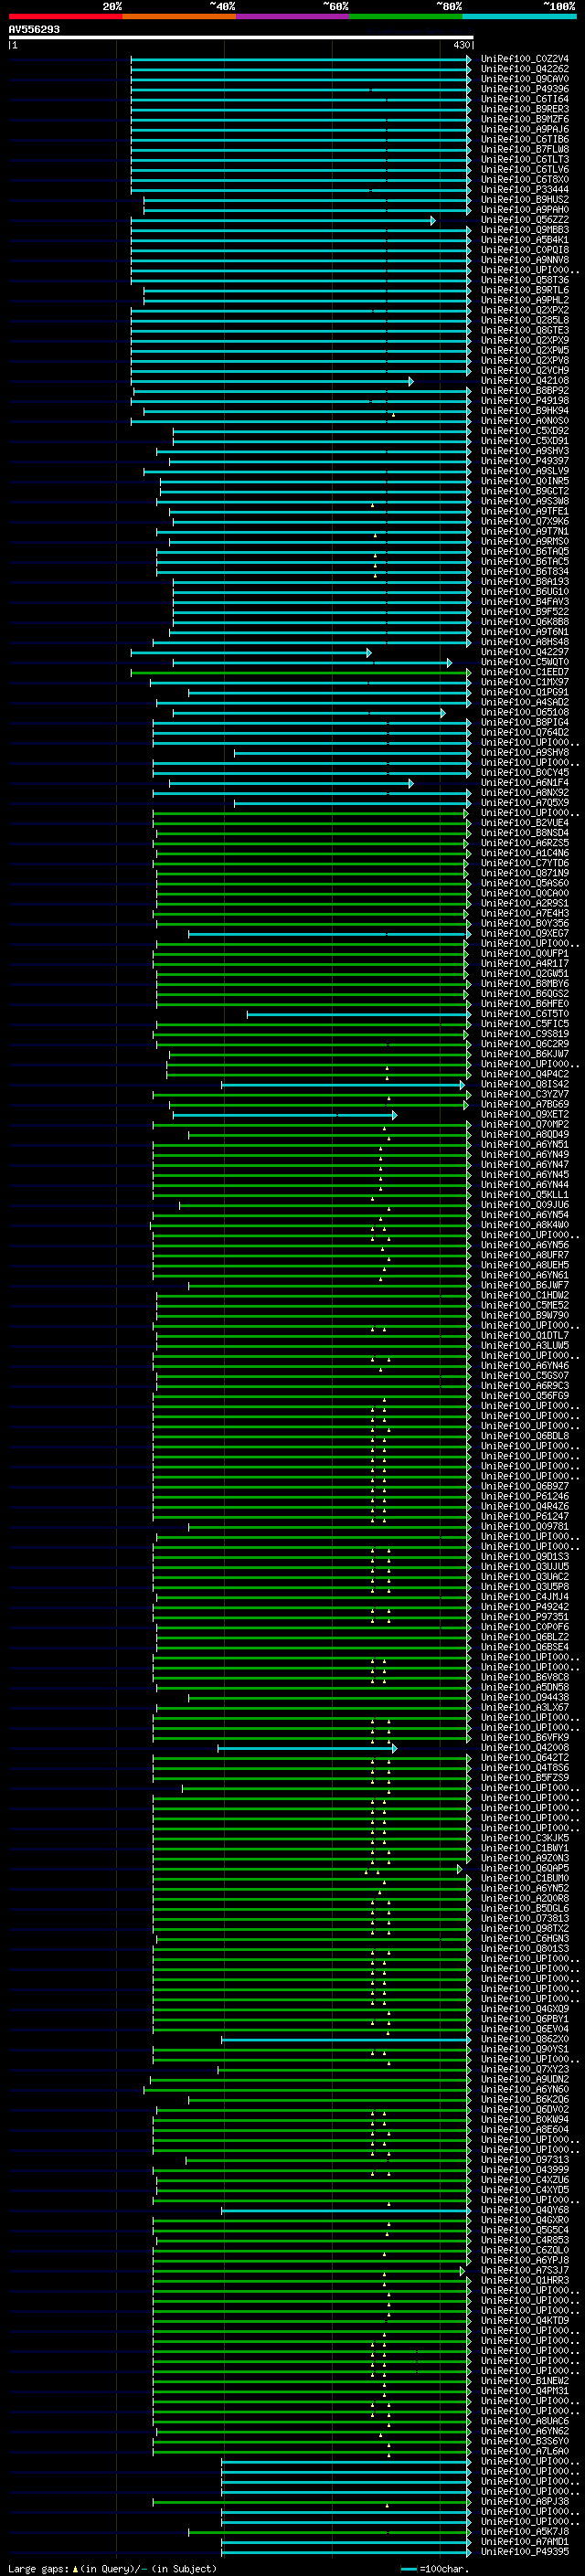This screenshot has width=585, height=2576.
Task: Click the orange ~40% identity legend segment
Action: pos(179,16)
